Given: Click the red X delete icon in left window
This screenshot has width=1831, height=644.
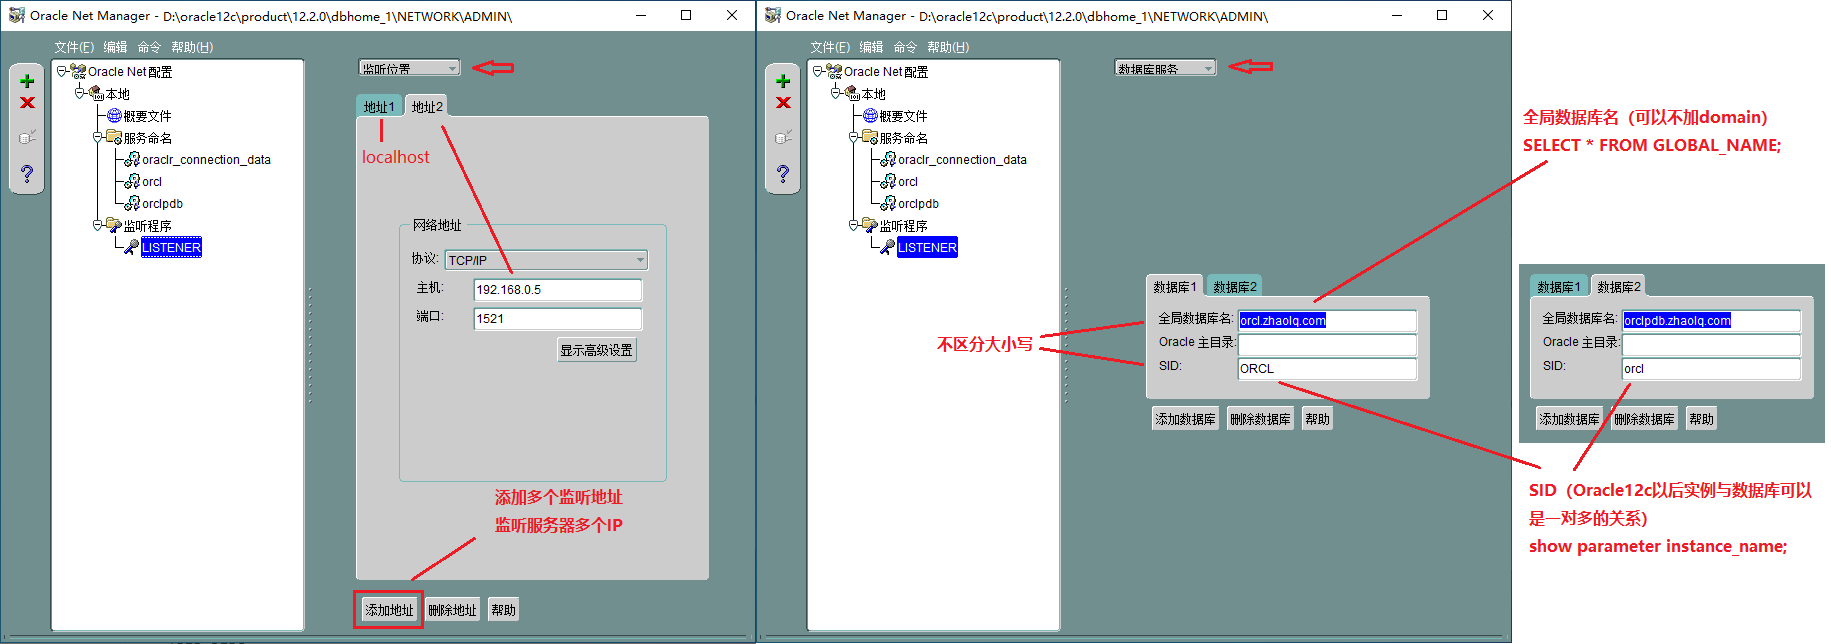Looking at the screenshot, I should point(27,103).
